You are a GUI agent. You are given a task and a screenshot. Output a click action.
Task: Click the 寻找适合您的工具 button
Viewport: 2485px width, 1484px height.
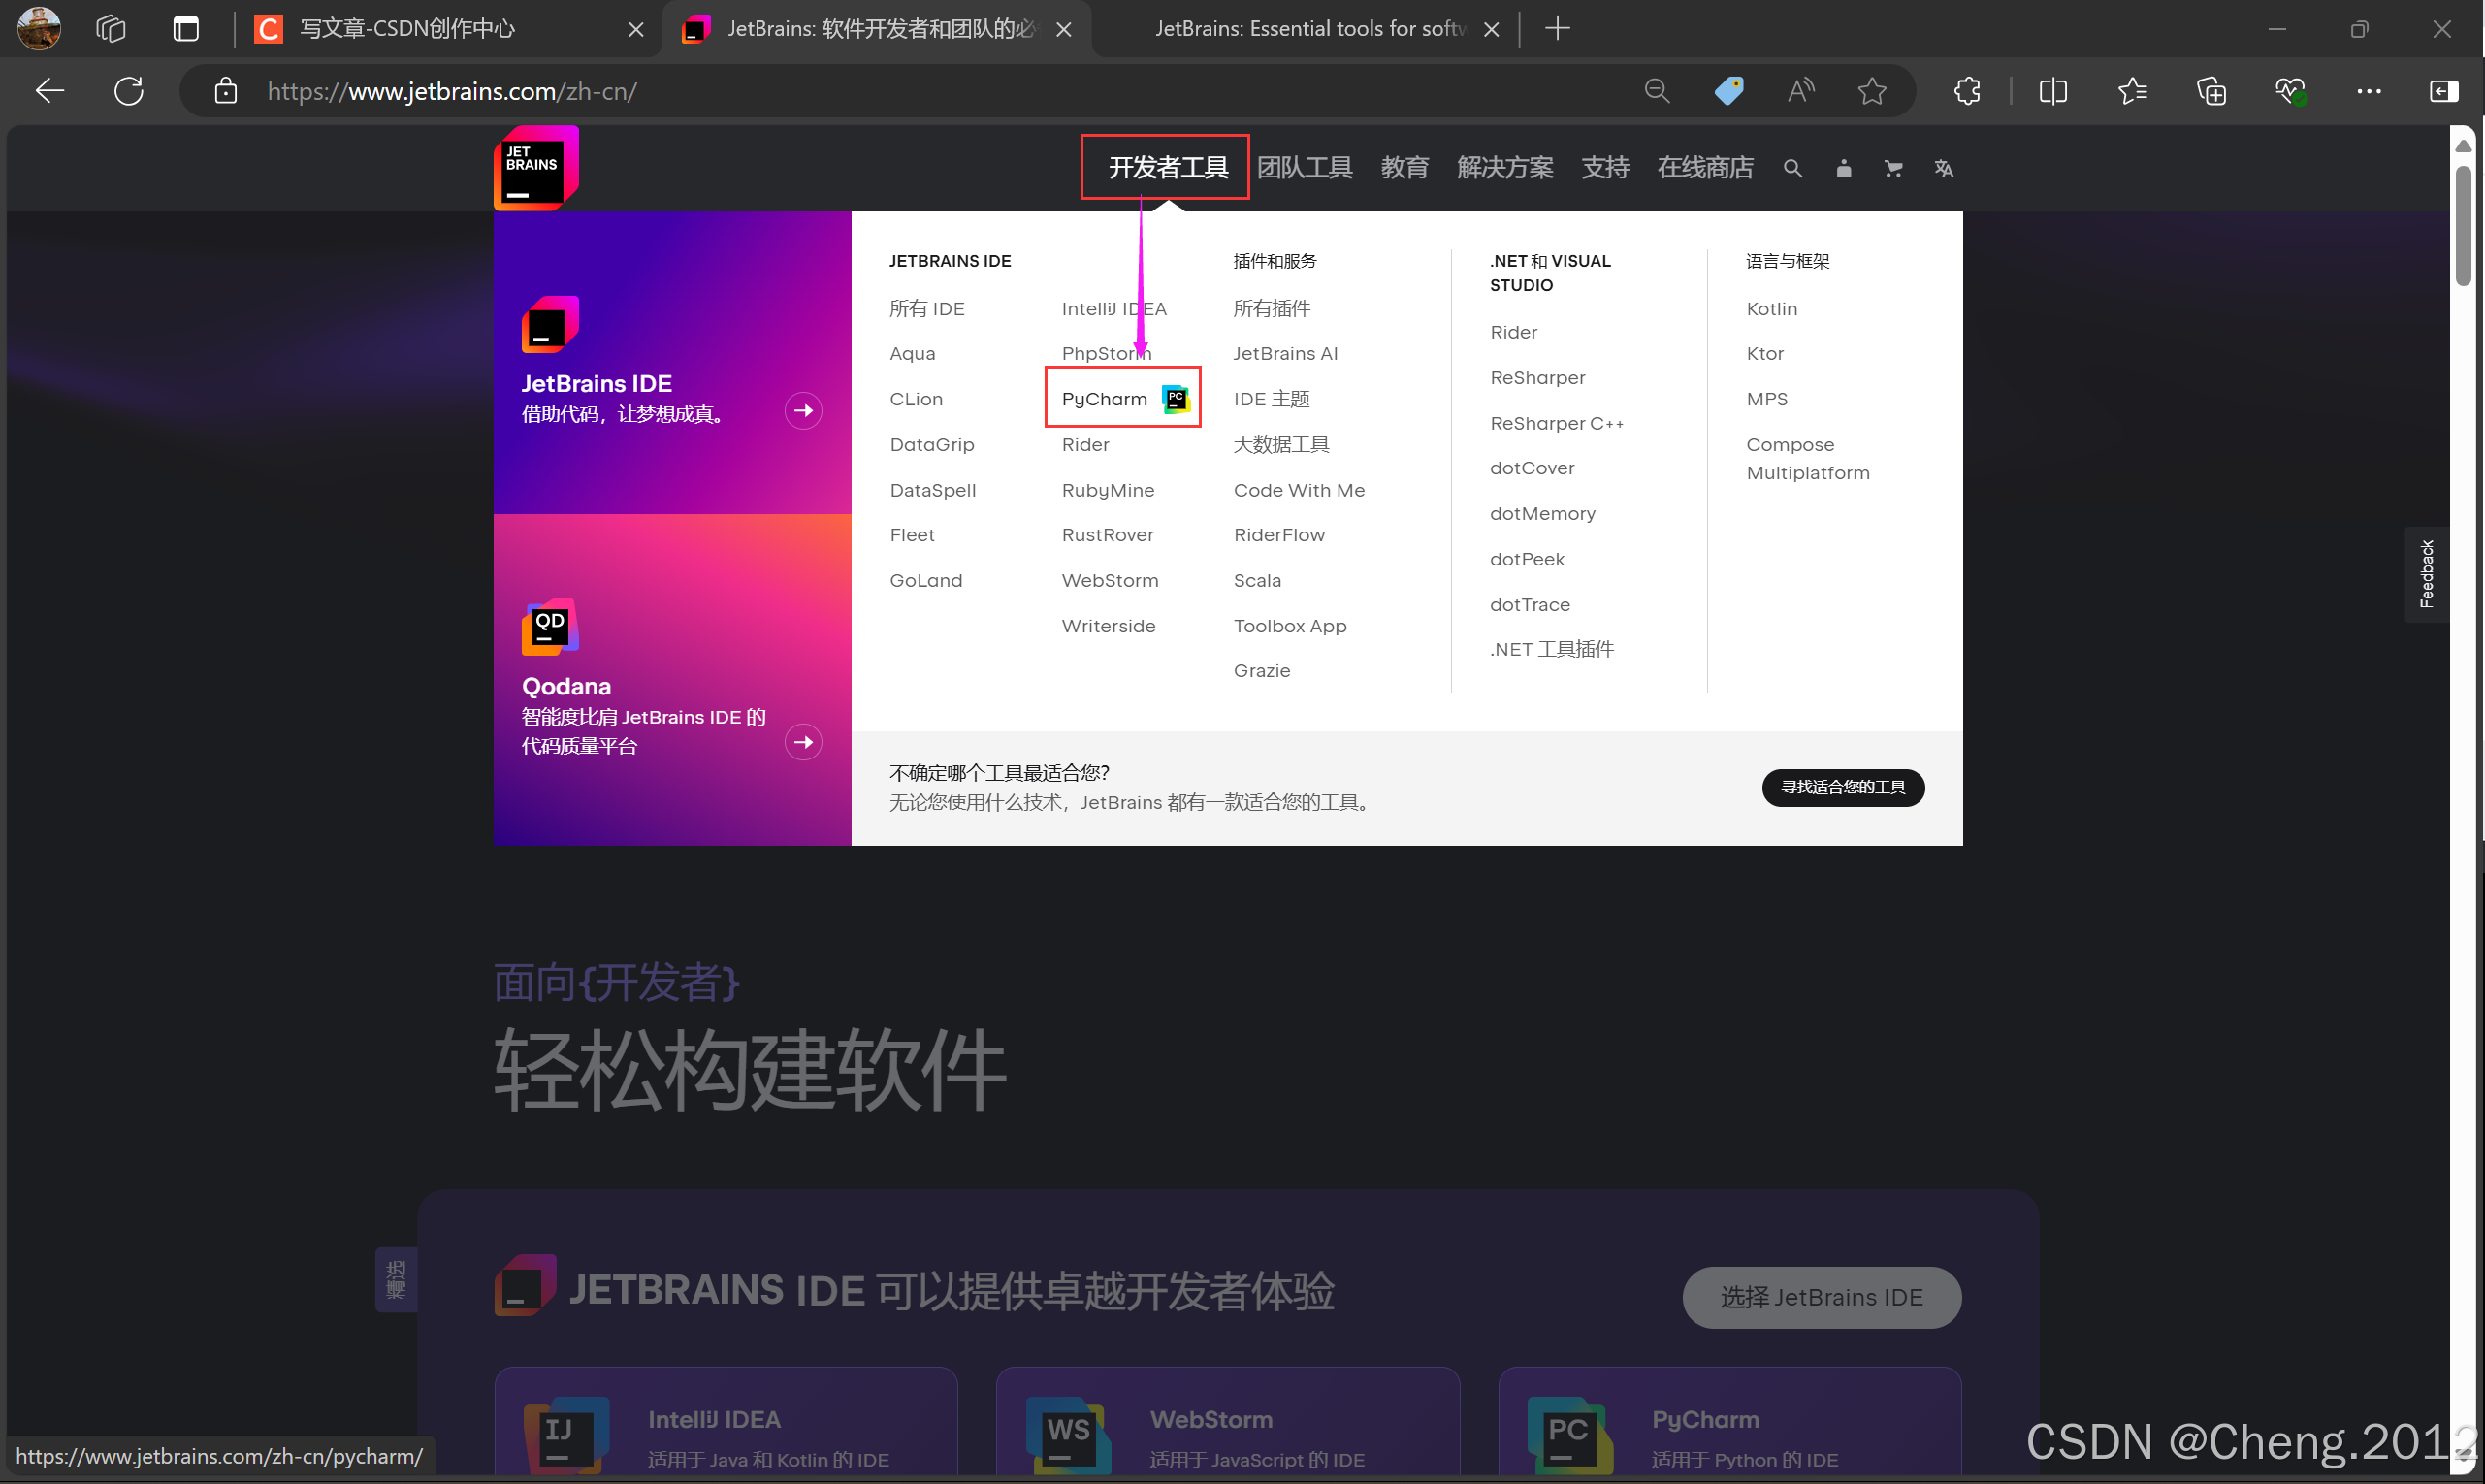[1843, 787]
